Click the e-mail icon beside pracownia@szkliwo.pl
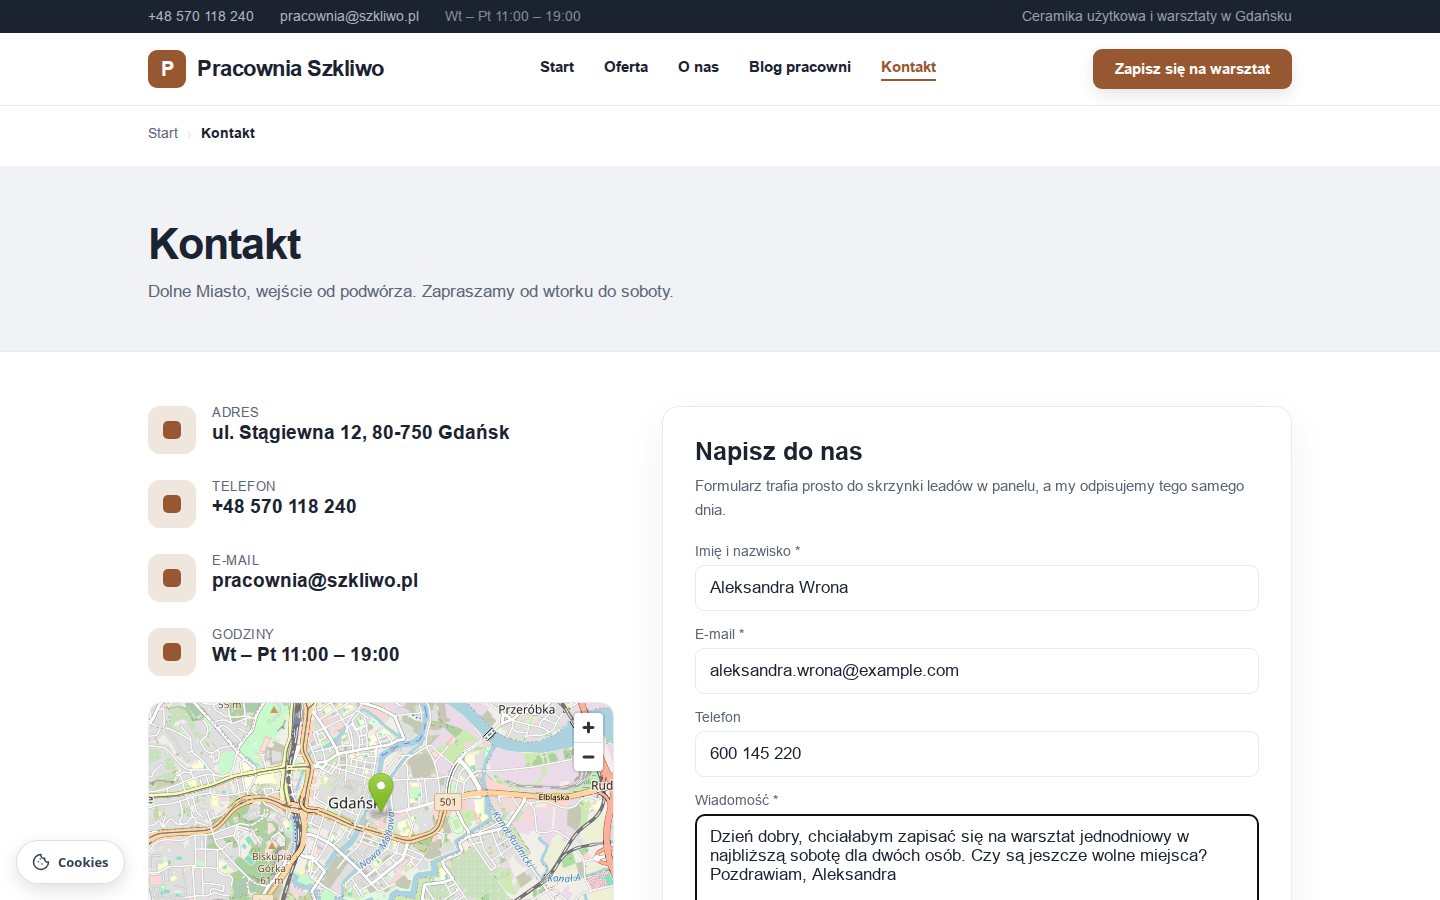This screenshot has height=900, width=1440. (x=172, y=578)
